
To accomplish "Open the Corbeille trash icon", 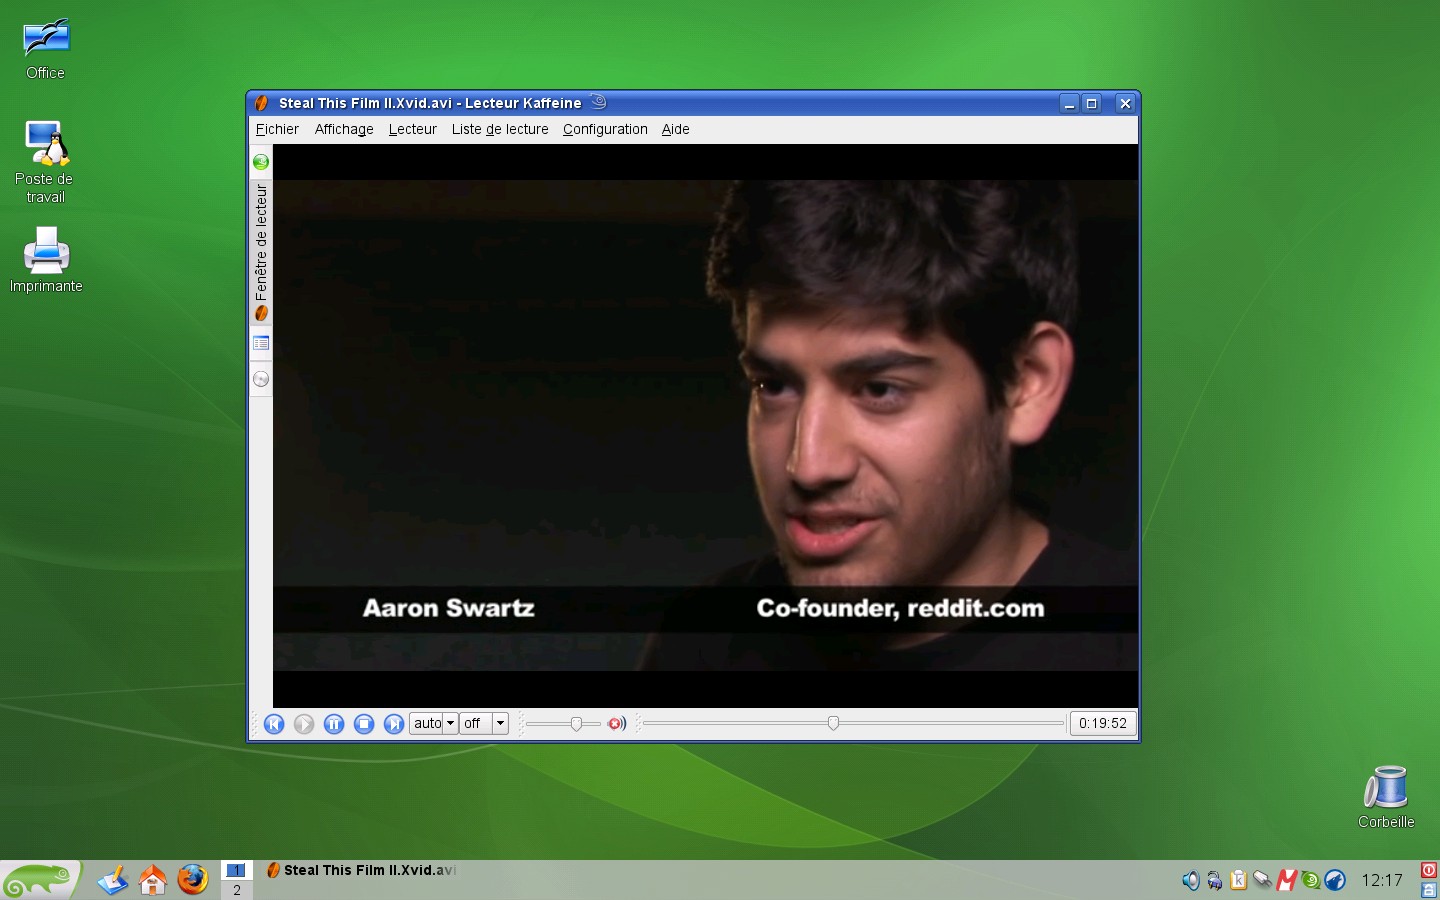I will pos(1386,797).
